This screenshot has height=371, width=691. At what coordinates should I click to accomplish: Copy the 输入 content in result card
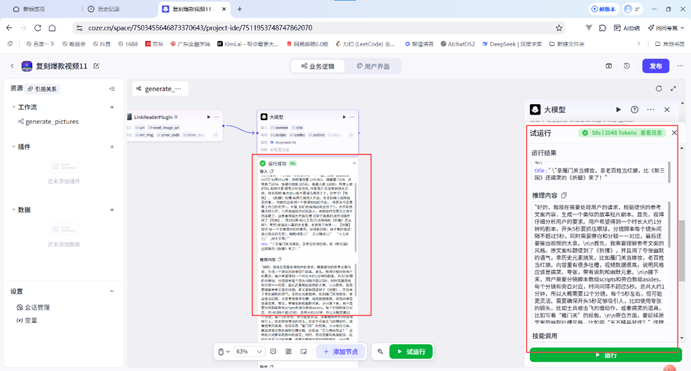[272, 171]
